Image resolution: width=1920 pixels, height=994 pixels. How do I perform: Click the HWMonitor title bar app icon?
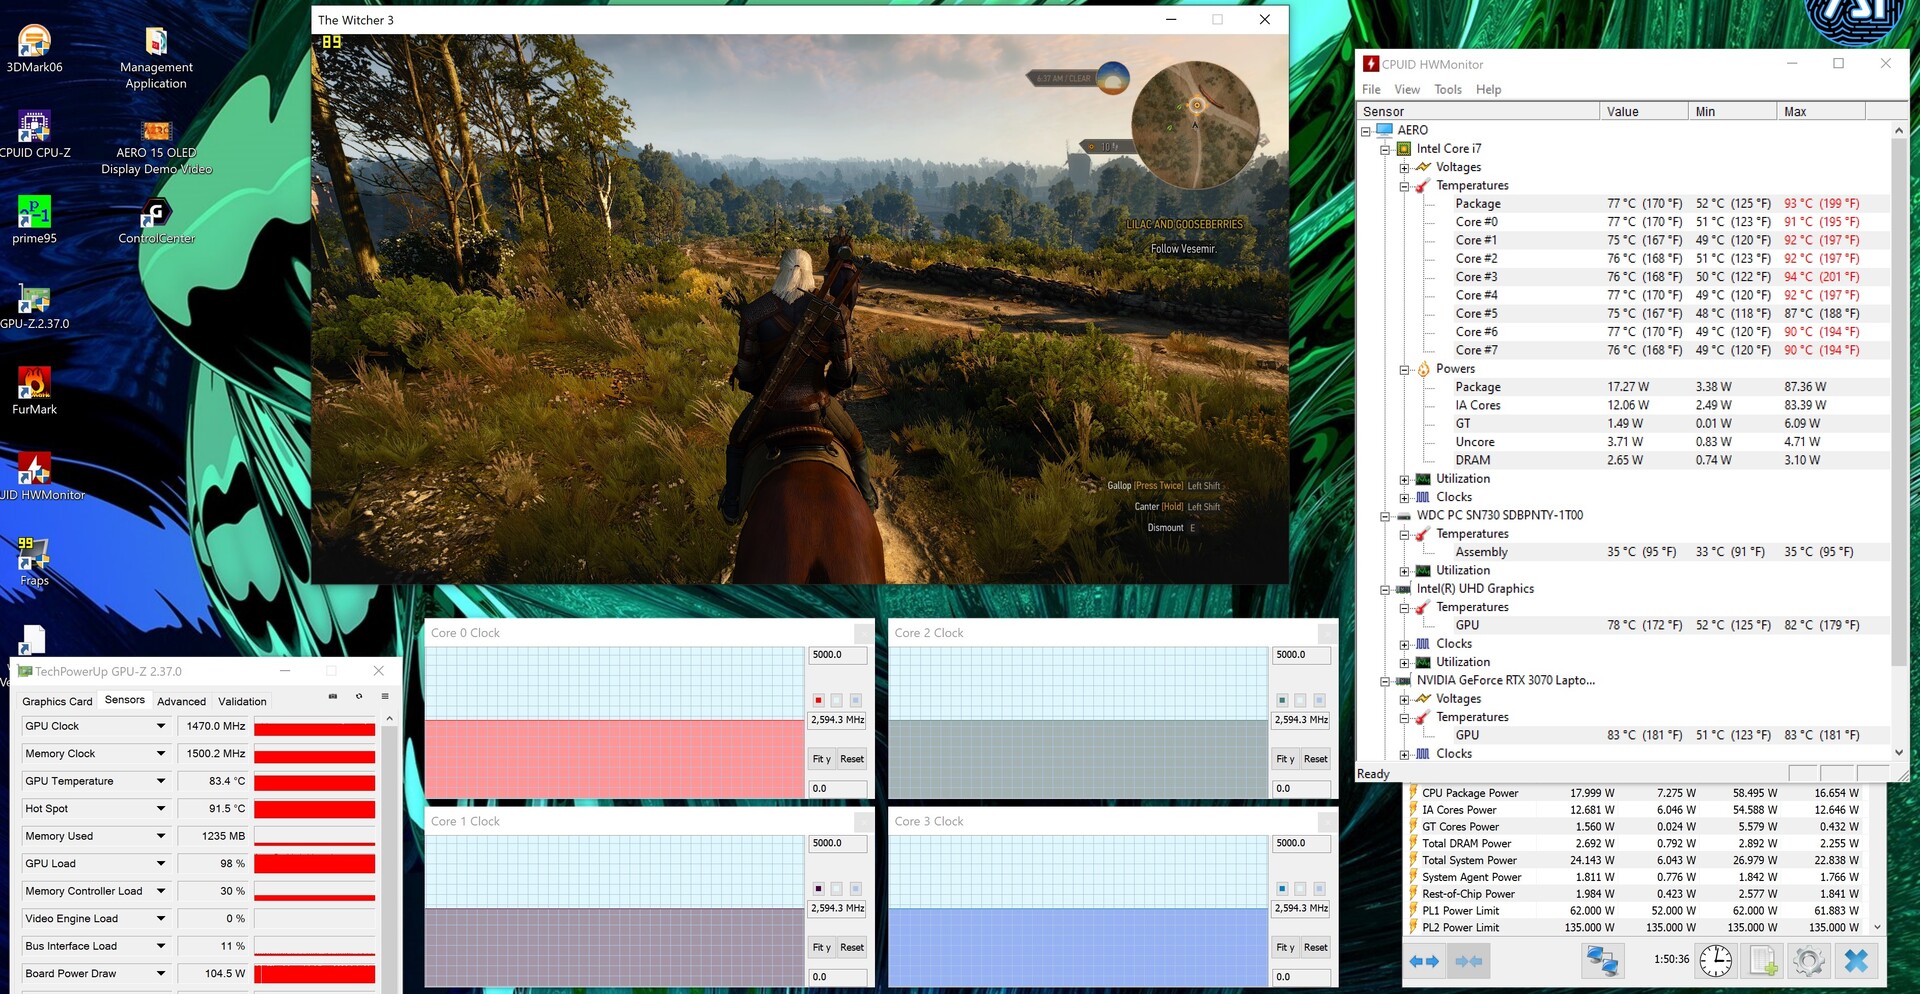pos(1371,64)
